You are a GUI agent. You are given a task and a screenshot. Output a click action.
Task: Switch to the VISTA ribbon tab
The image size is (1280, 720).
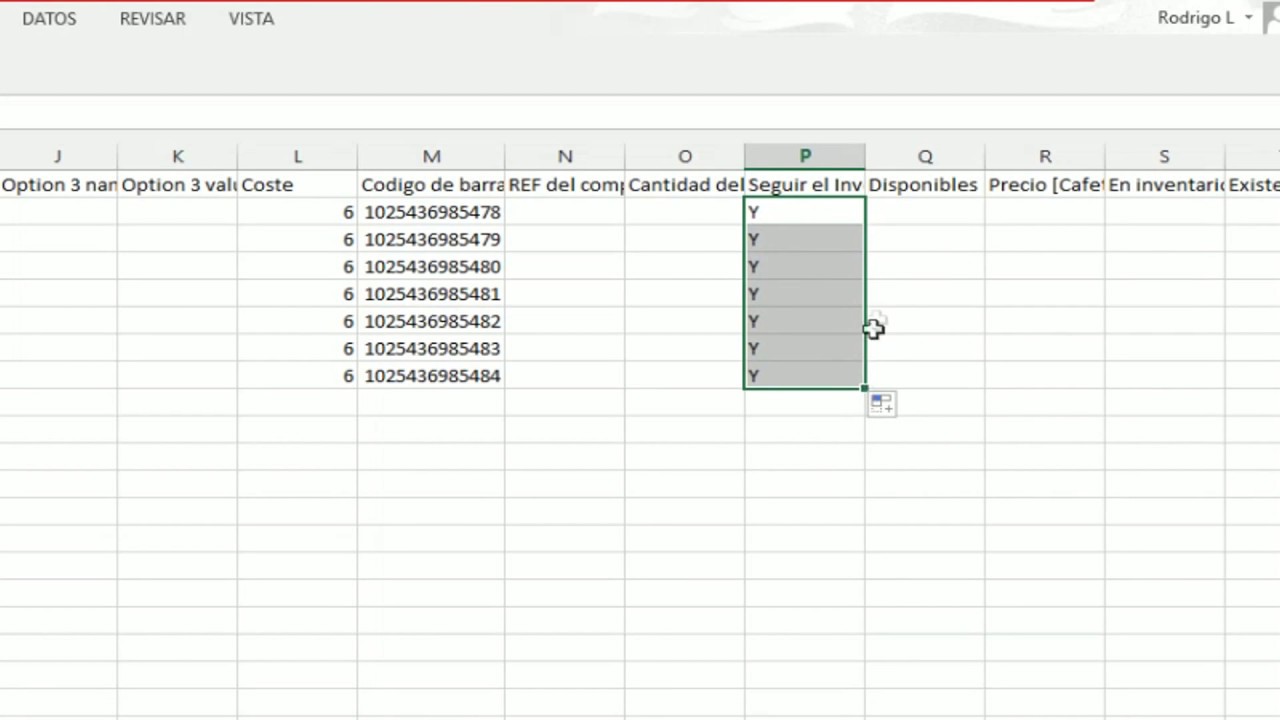251,19
